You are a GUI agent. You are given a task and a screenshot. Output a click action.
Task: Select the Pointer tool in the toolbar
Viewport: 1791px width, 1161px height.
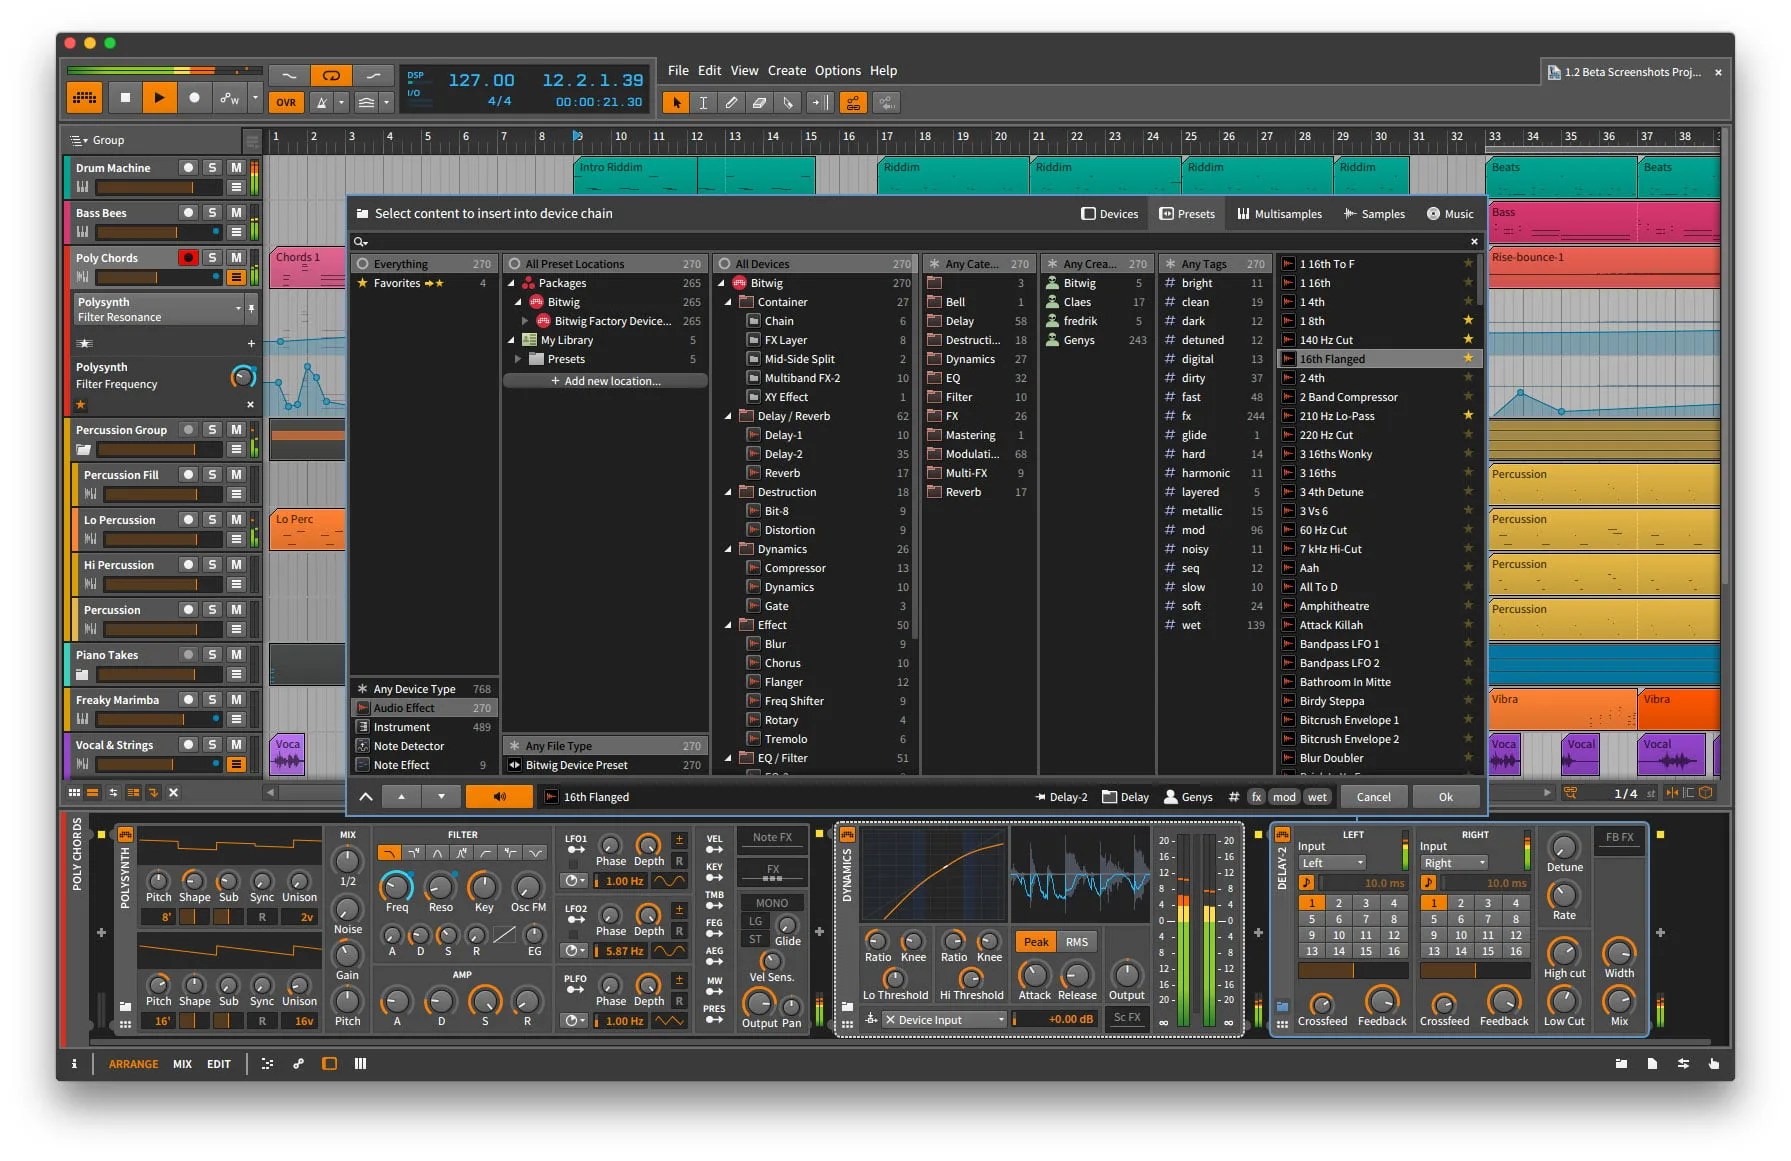click(675, 103)
